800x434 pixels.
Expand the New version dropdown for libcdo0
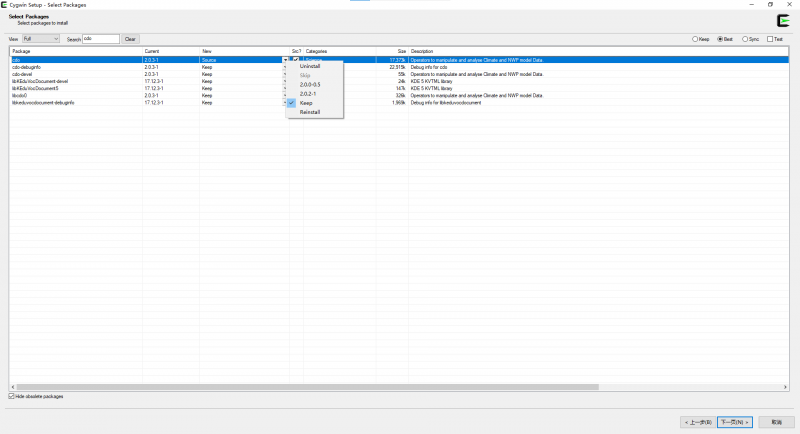[x=285, y=95]
